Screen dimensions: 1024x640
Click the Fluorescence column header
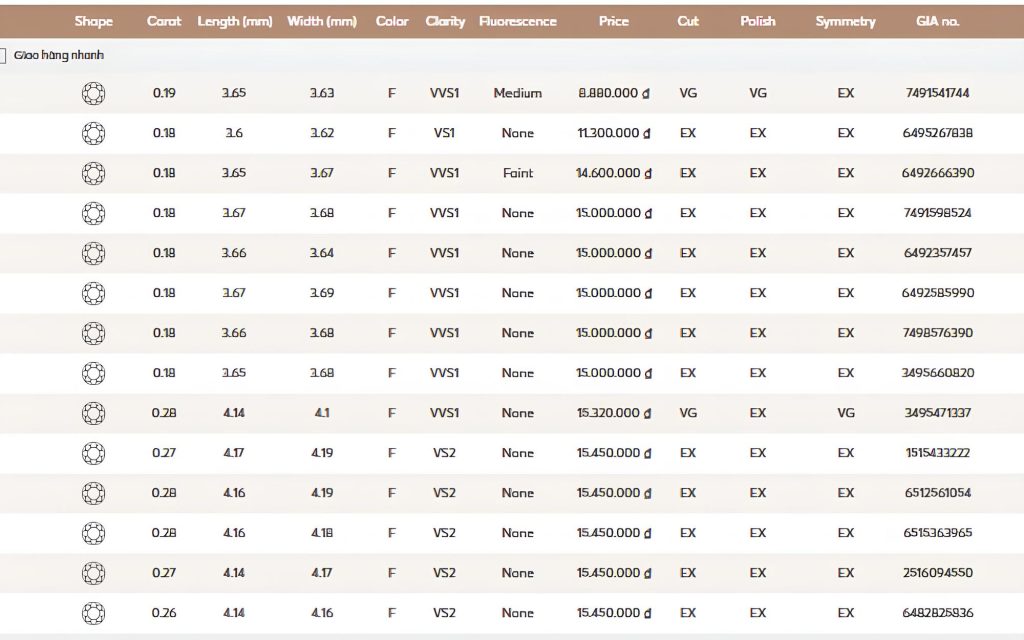[x=518, y=21]
